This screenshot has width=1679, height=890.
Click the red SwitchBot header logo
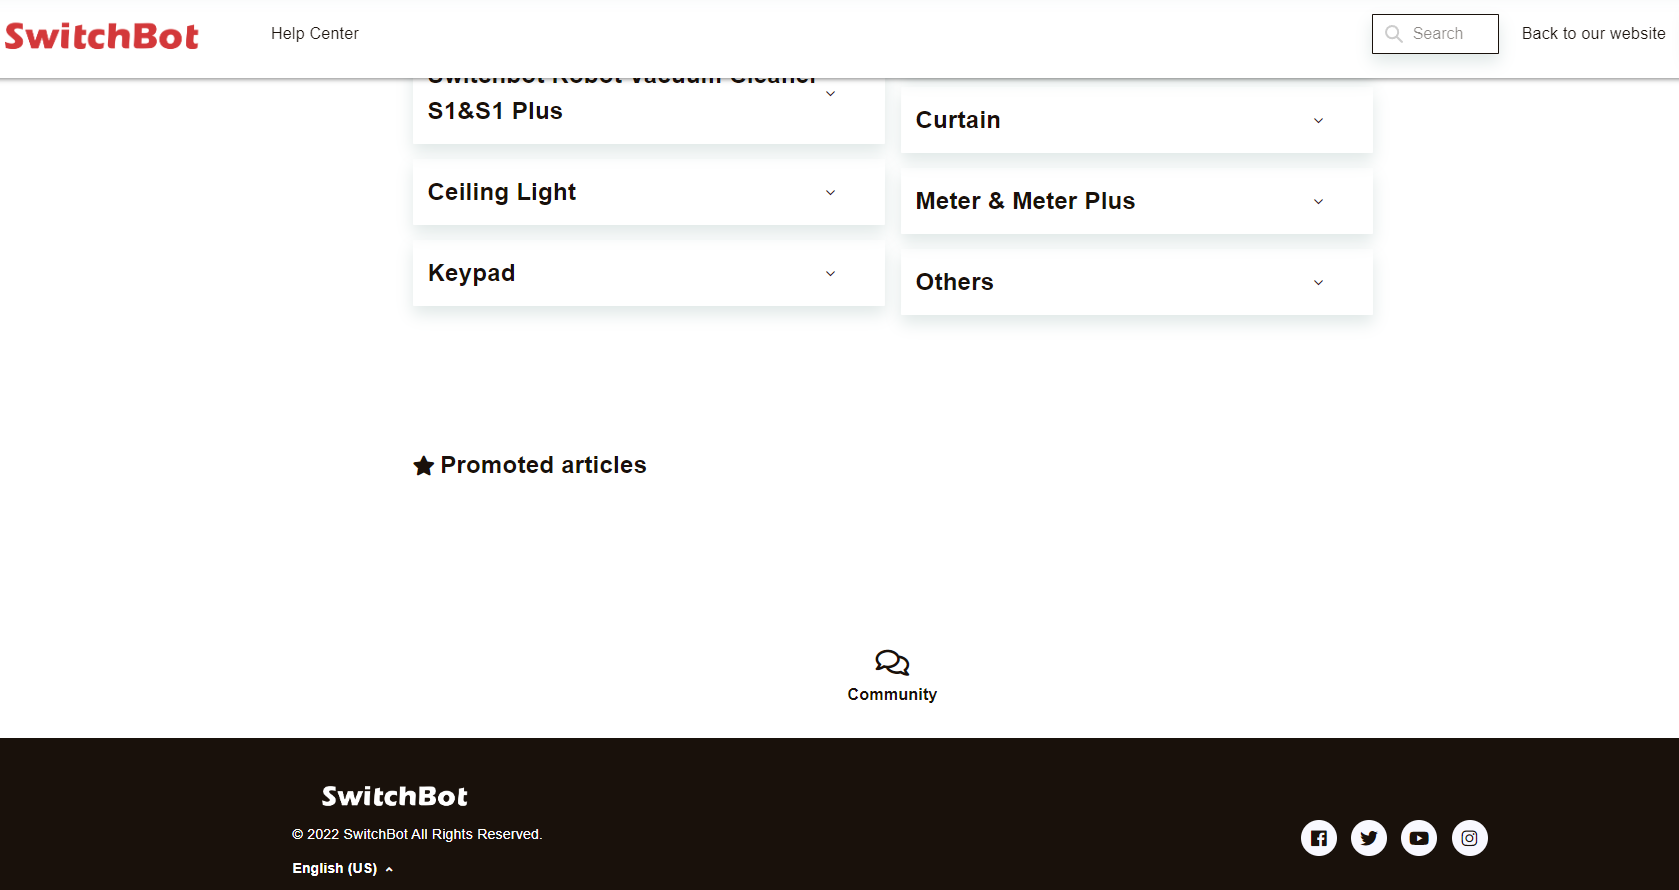101,36
